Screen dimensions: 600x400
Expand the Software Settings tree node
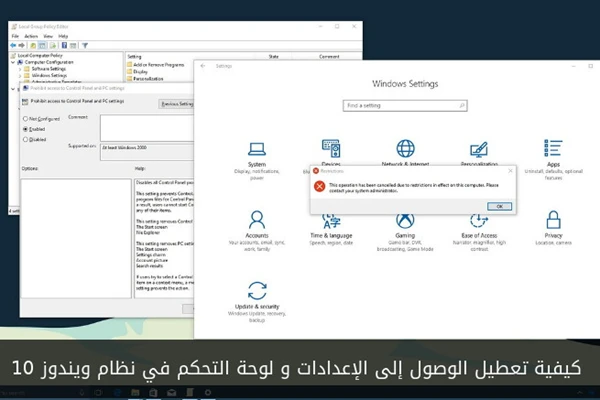(20, 69)
